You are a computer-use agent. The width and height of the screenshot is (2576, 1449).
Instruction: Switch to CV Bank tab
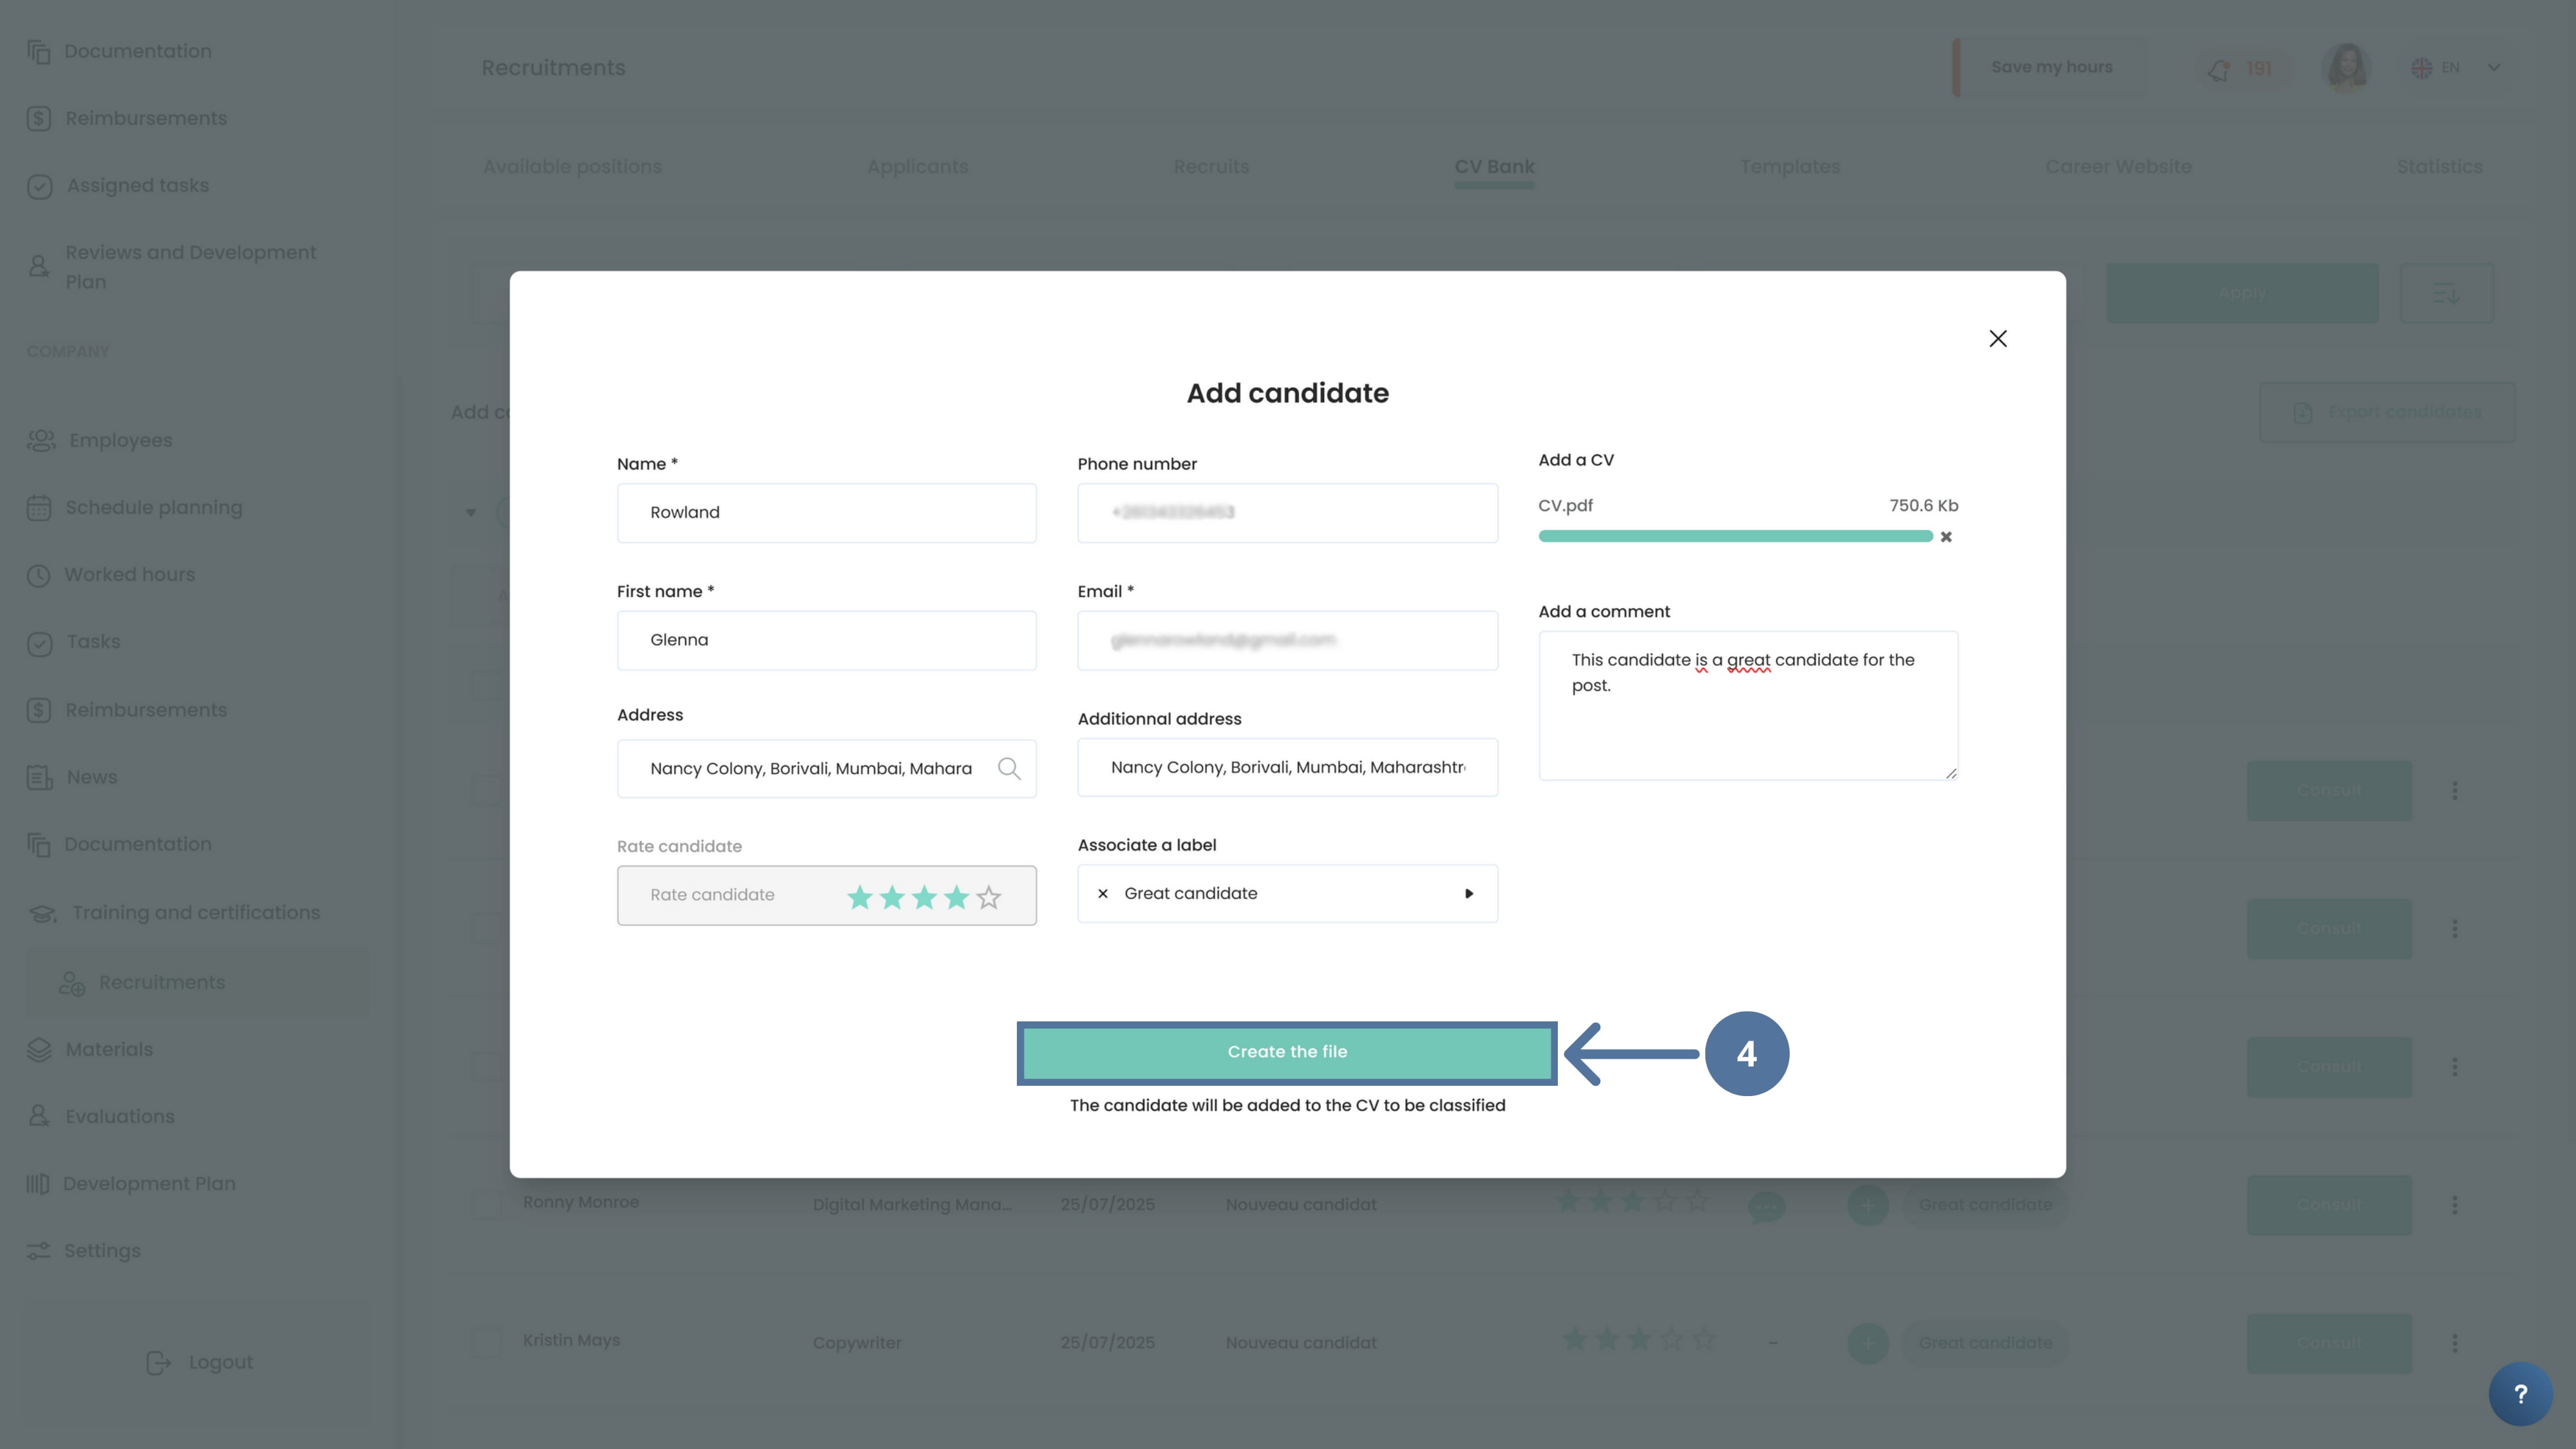pos(1494,167)
